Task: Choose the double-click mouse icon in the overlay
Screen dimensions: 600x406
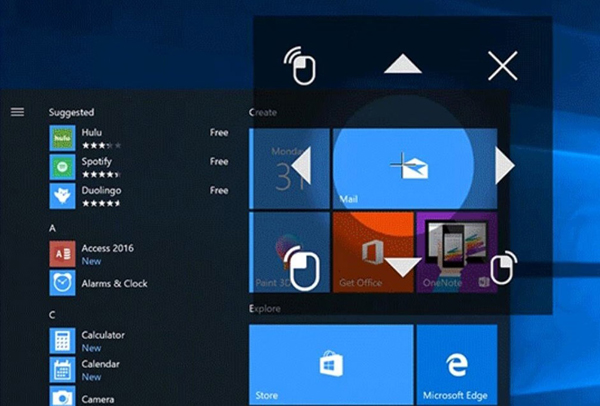Action: pos(303,66)
